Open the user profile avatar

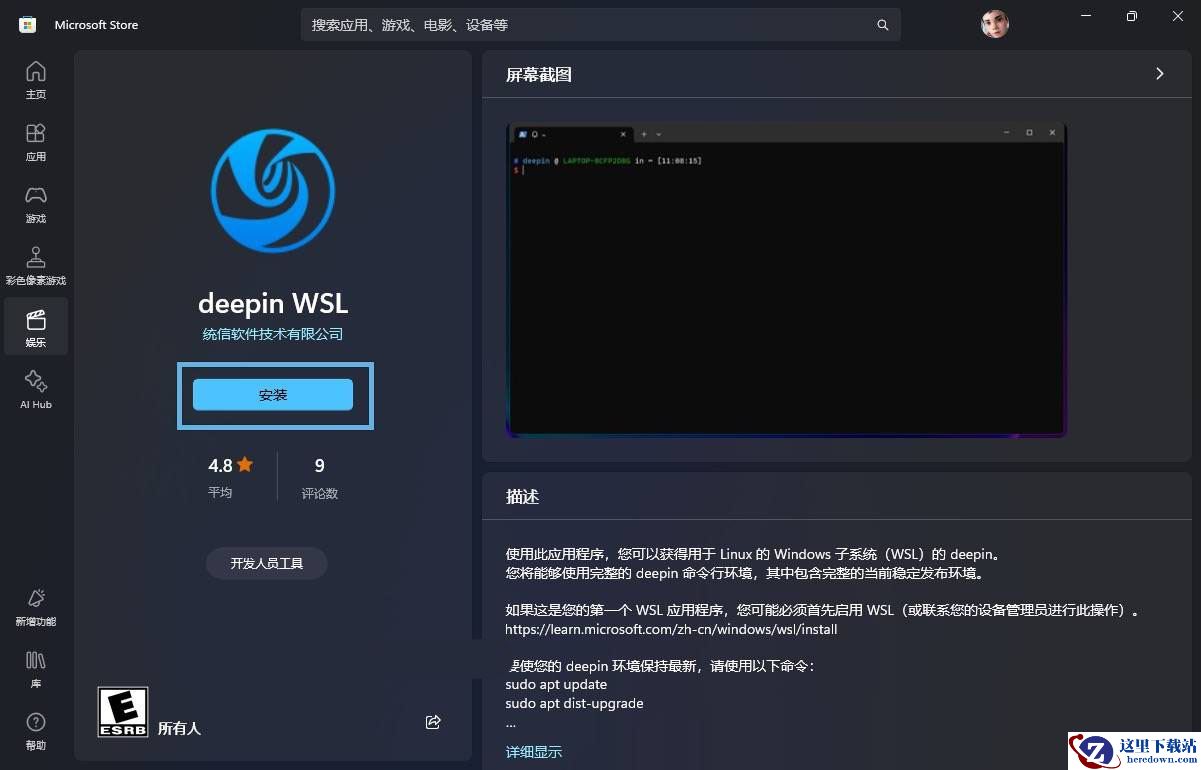click(x=995, y=24)
